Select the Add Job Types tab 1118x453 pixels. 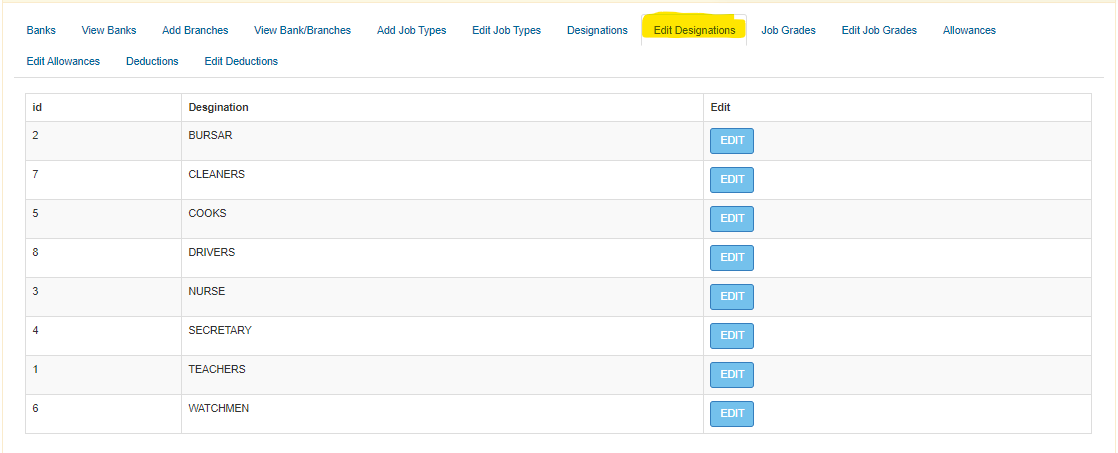coord(411,30)
